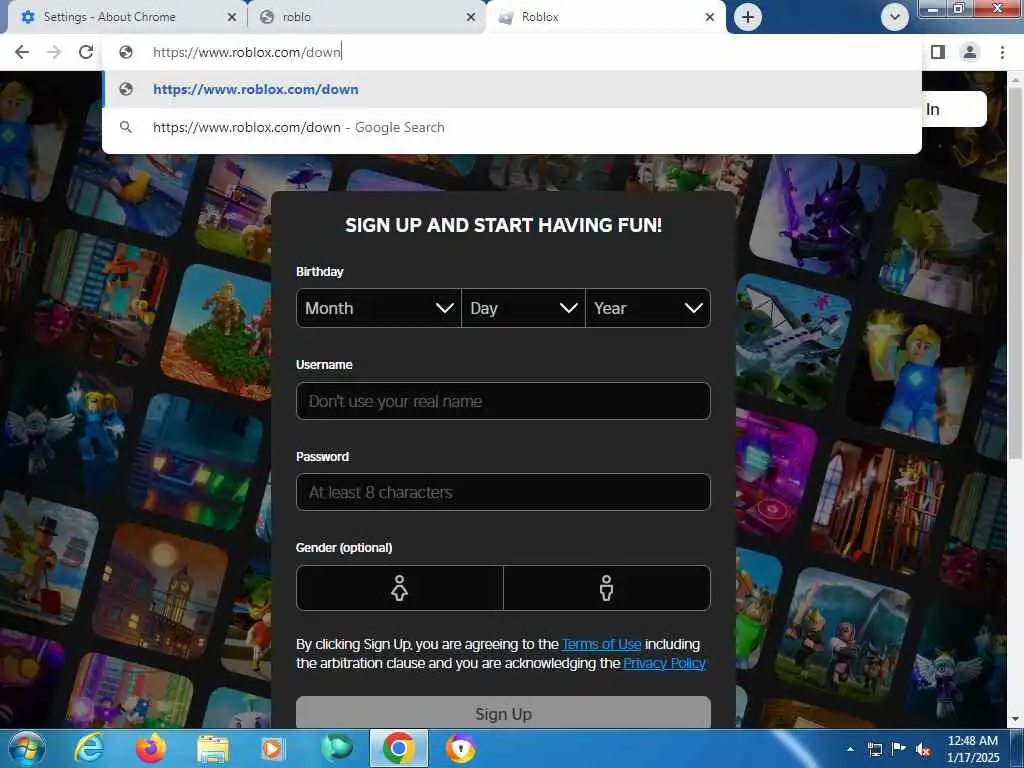
Task: Click the network tray icon
Action: (874, 749)
